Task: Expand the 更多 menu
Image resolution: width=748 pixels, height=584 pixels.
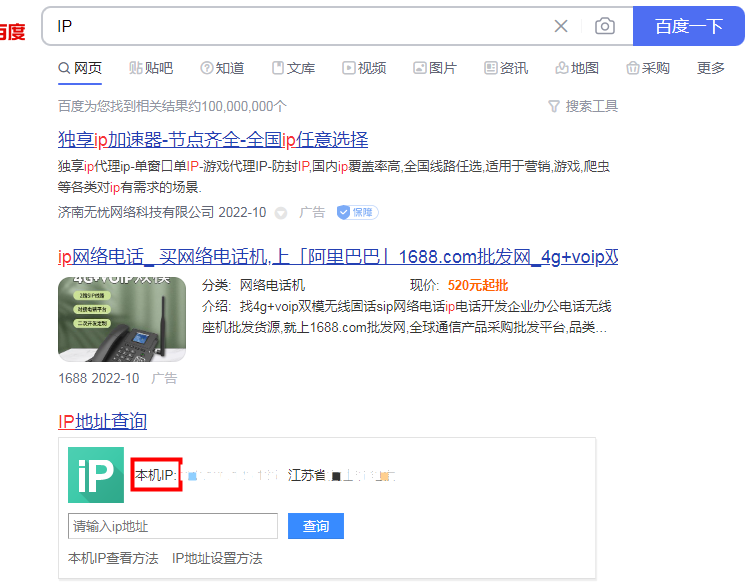Action: point(711,68)
